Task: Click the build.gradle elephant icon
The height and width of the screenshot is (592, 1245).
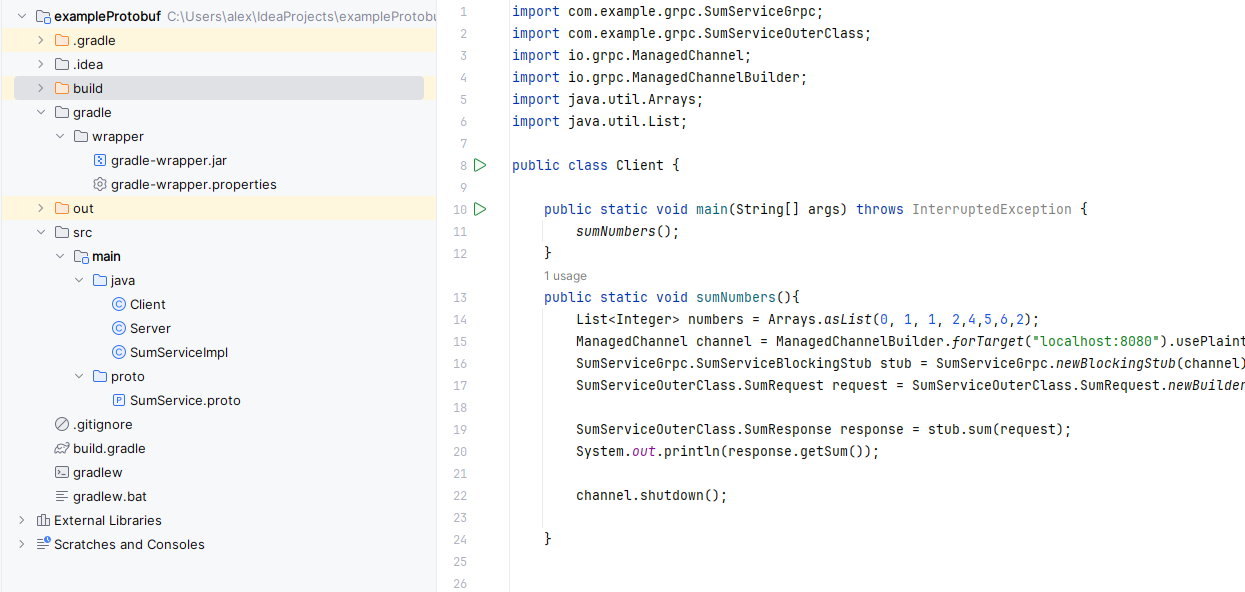Action: click(62, 449)
